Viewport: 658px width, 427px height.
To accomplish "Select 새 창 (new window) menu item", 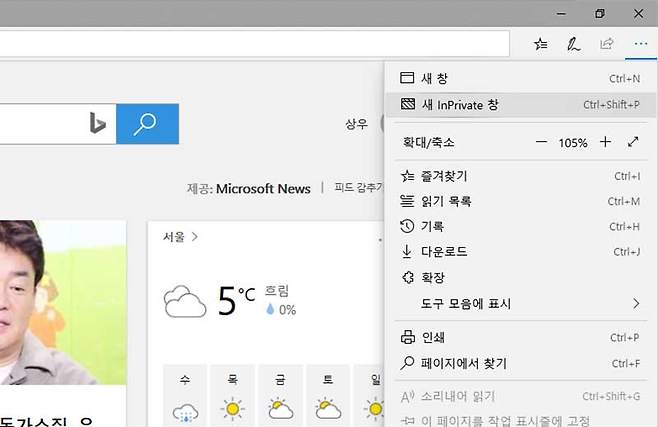I will 520,78.
